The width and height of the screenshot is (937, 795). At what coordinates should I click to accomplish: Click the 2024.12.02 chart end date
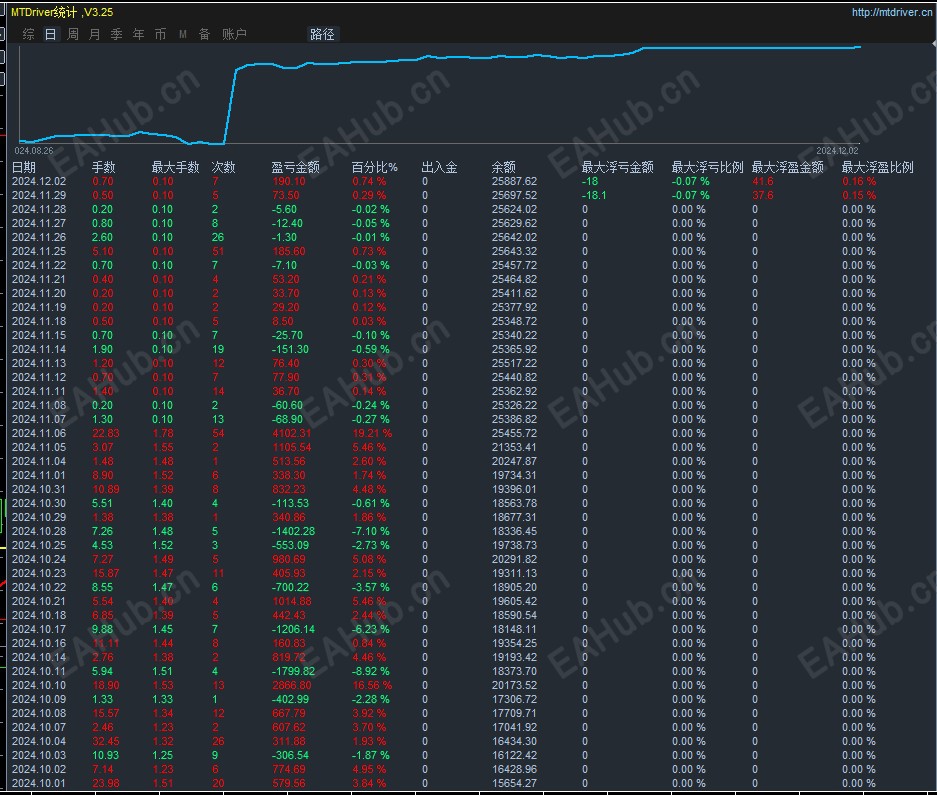click(837, 151)
